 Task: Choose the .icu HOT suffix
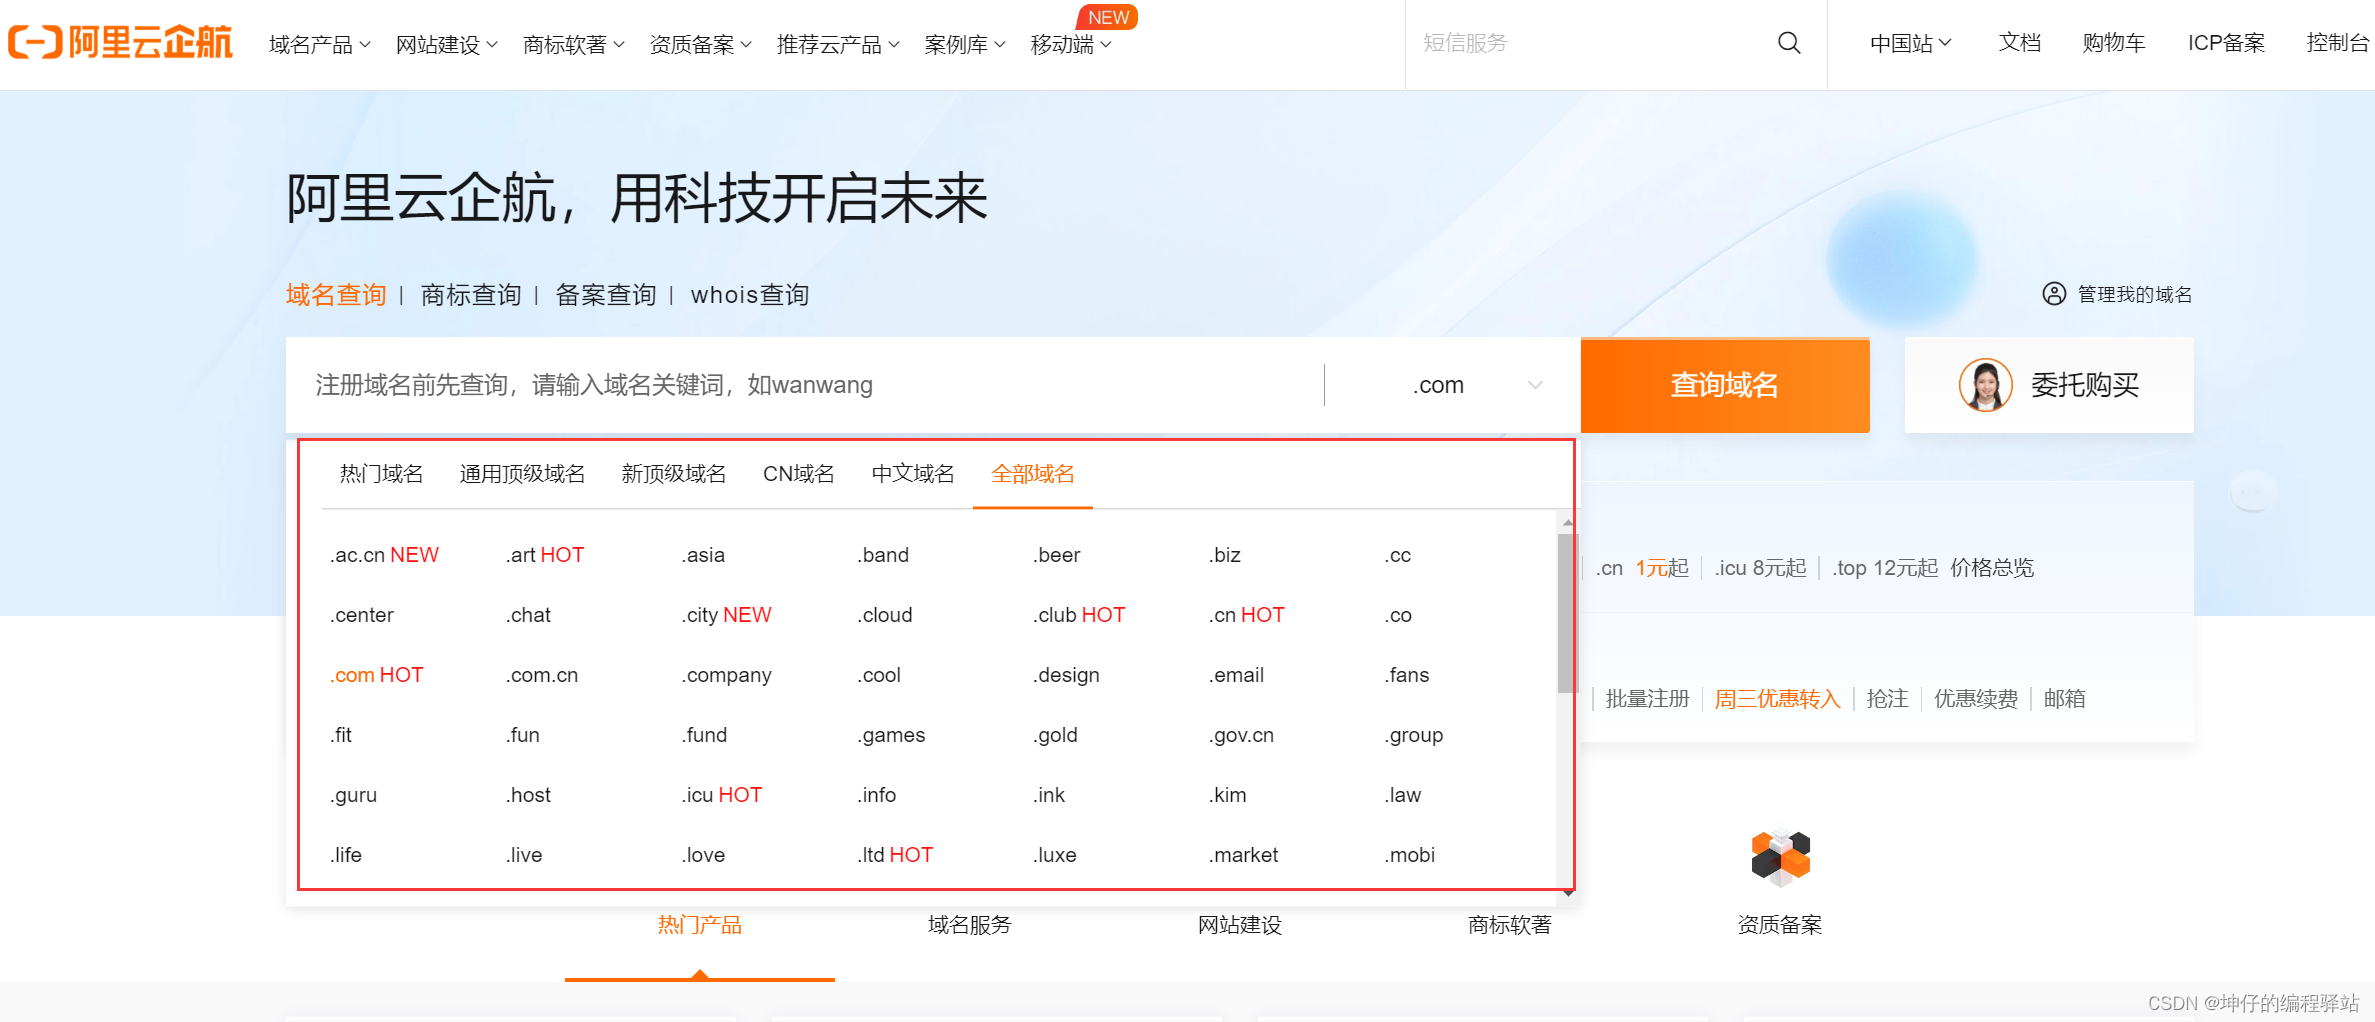[722, 795]
